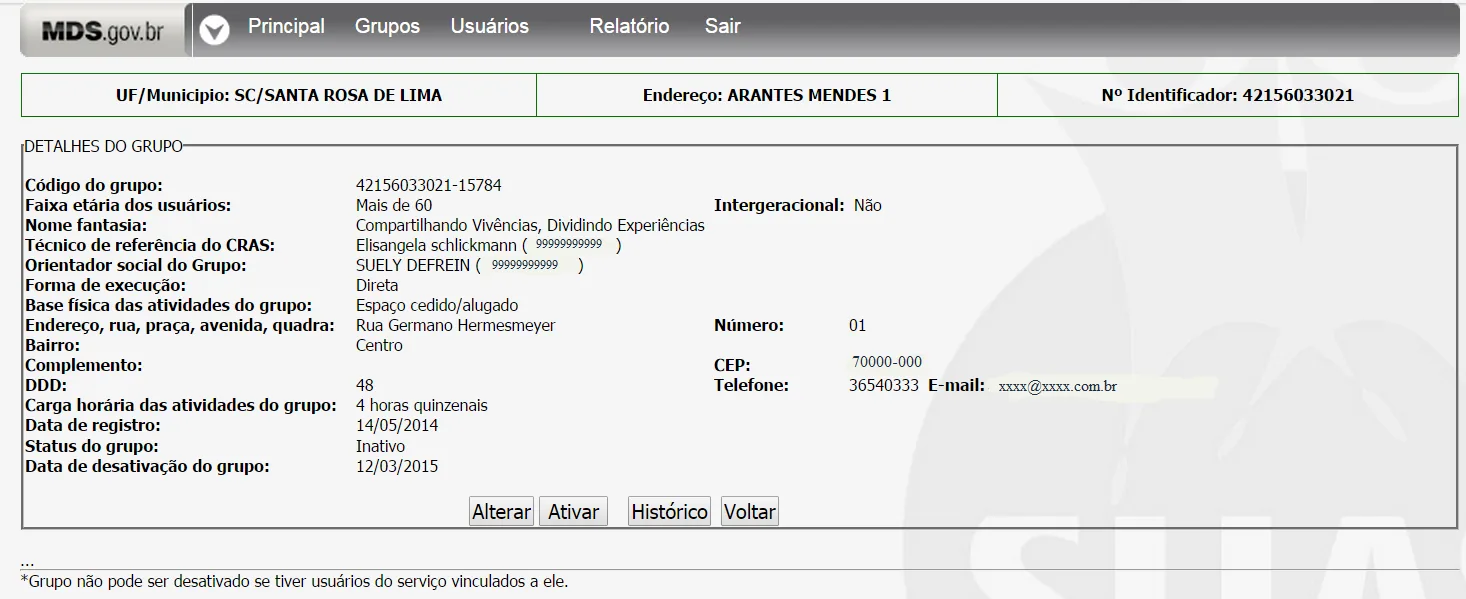Open the Principal menu

click(x=286, y=27)
